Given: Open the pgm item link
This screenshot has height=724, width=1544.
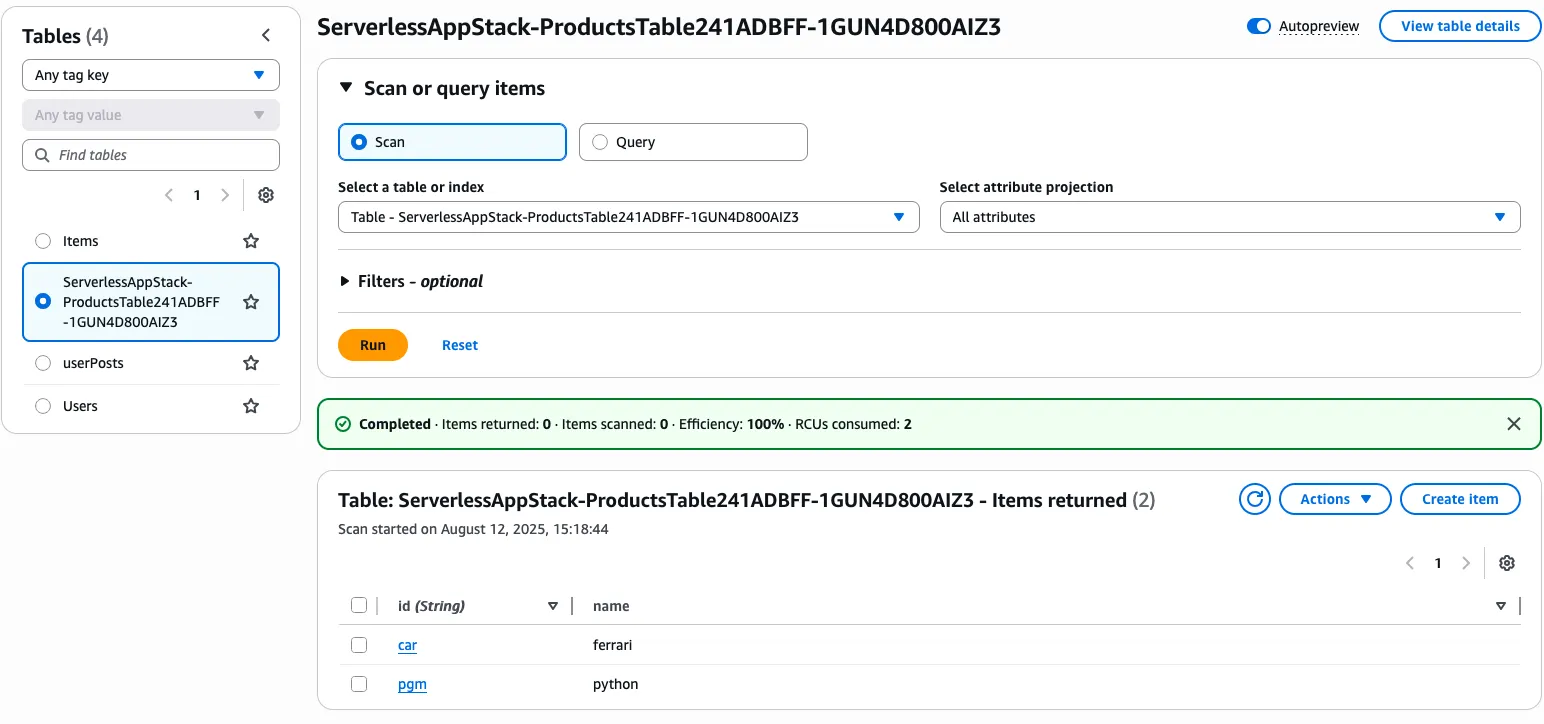Looking at the screenshot, I should (x=412, y=685).
